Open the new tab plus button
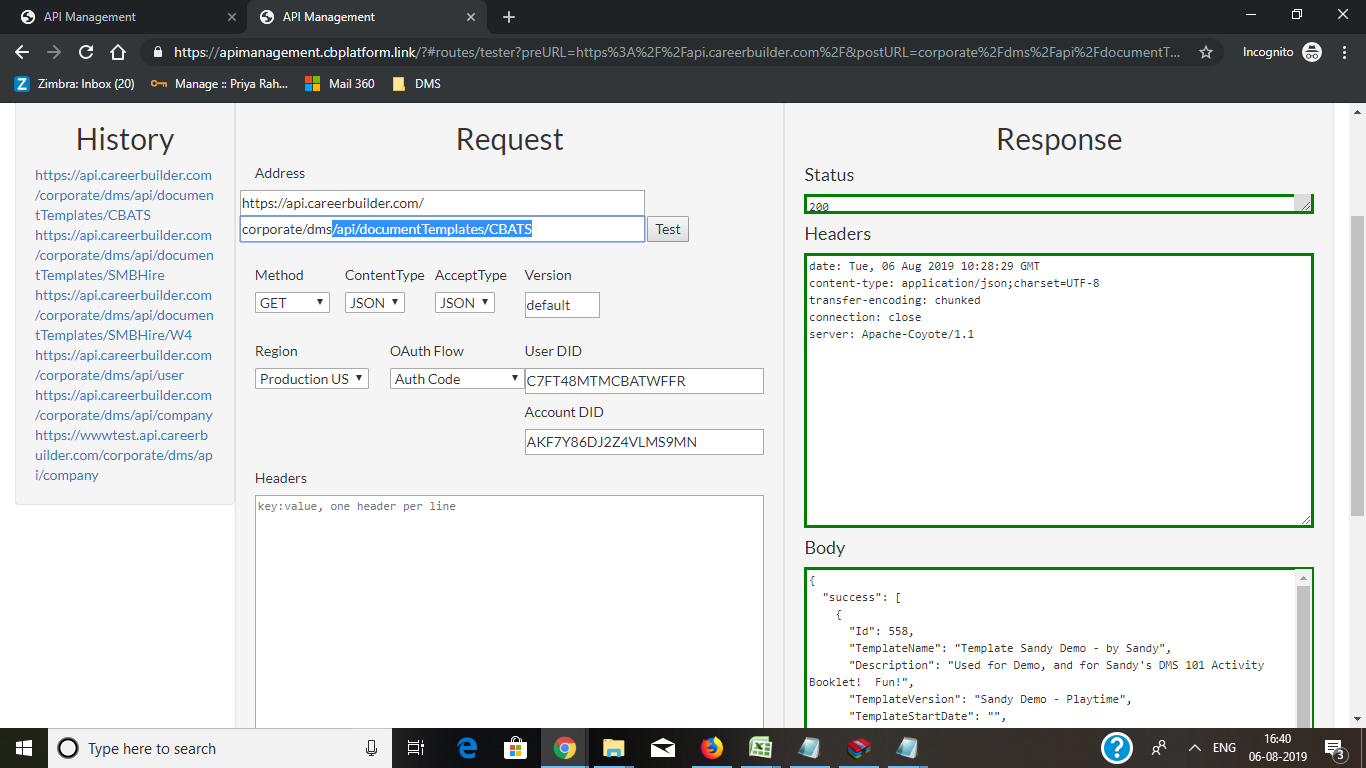 (x=509, y=17)
